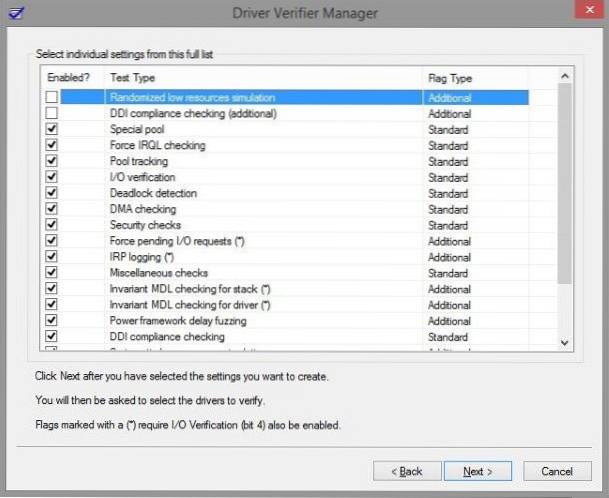The width and height of the screenshot is (609, 498).
Task: Disable Force IRQL checking checkbox
Action: pyautogui.click(x=51, y=146)
